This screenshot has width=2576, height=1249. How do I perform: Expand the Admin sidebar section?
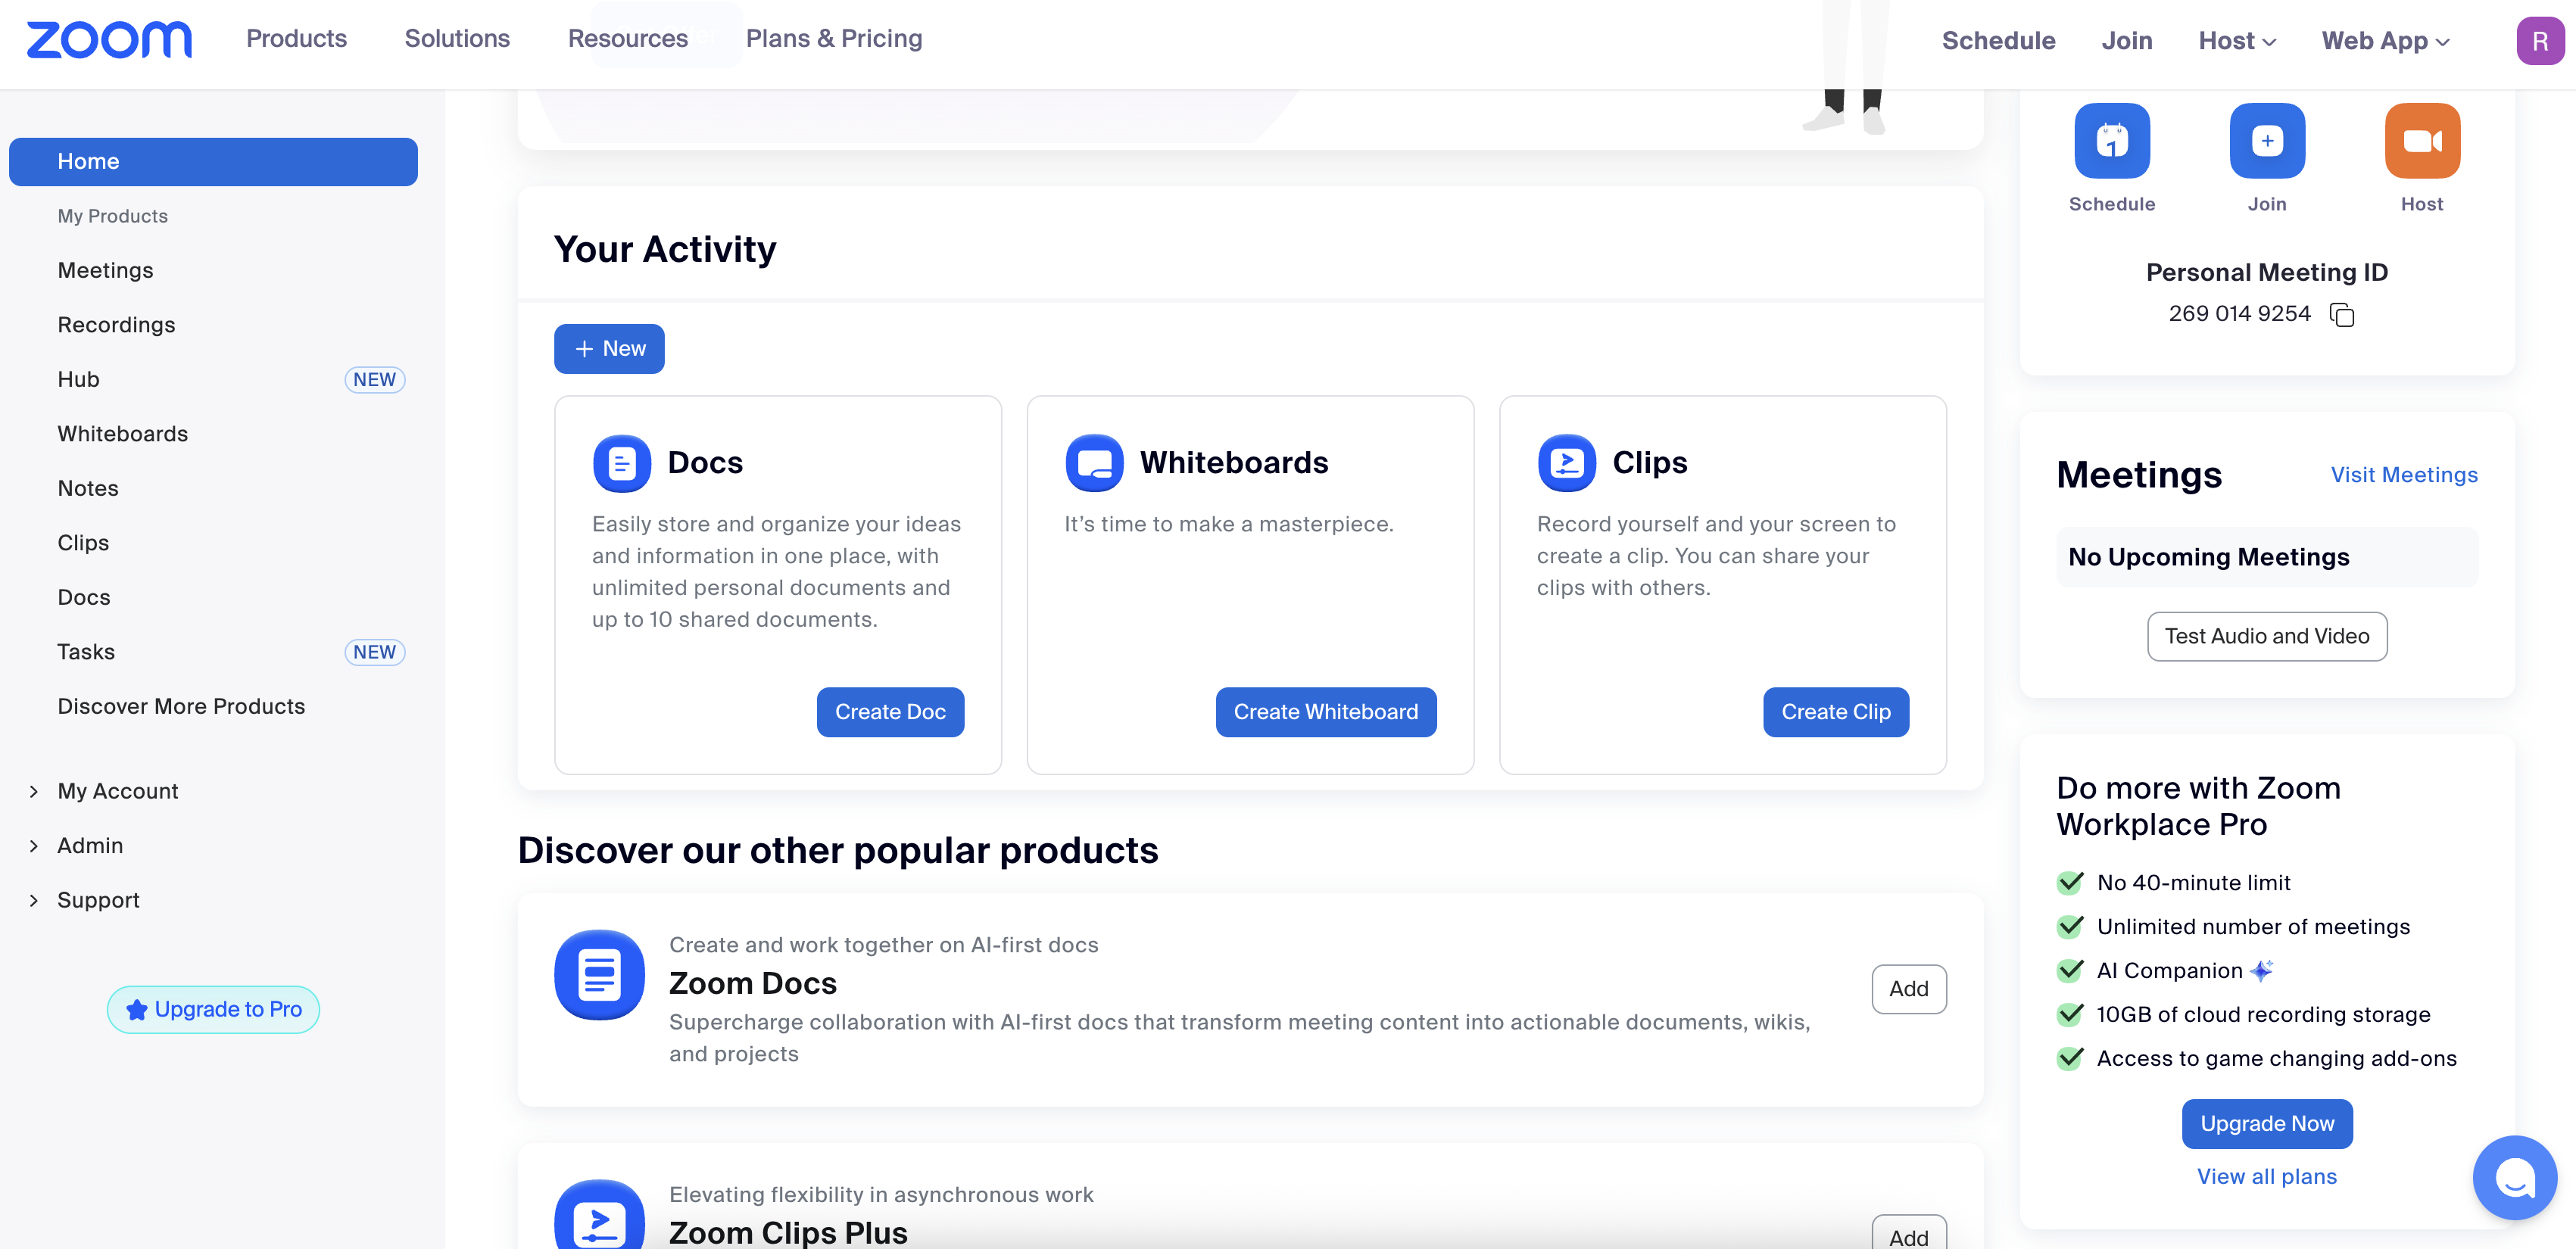tap(90, 845)
